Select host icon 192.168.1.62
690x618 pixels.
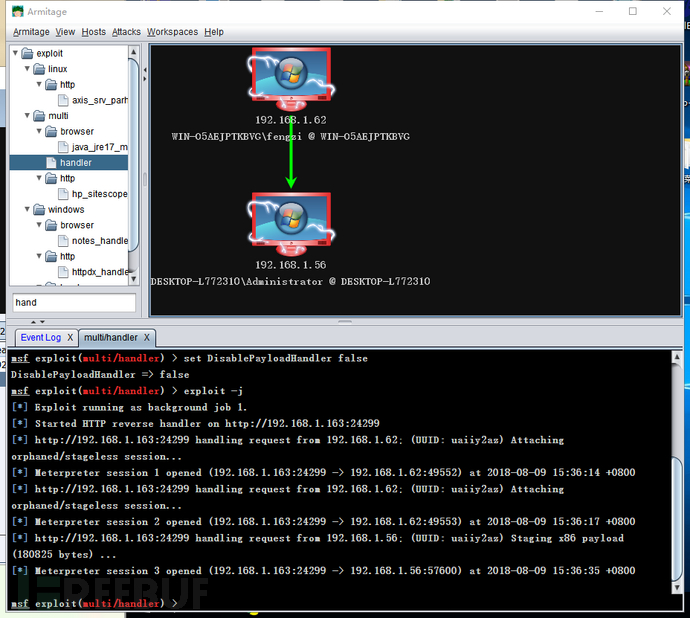tap(291, 79)
